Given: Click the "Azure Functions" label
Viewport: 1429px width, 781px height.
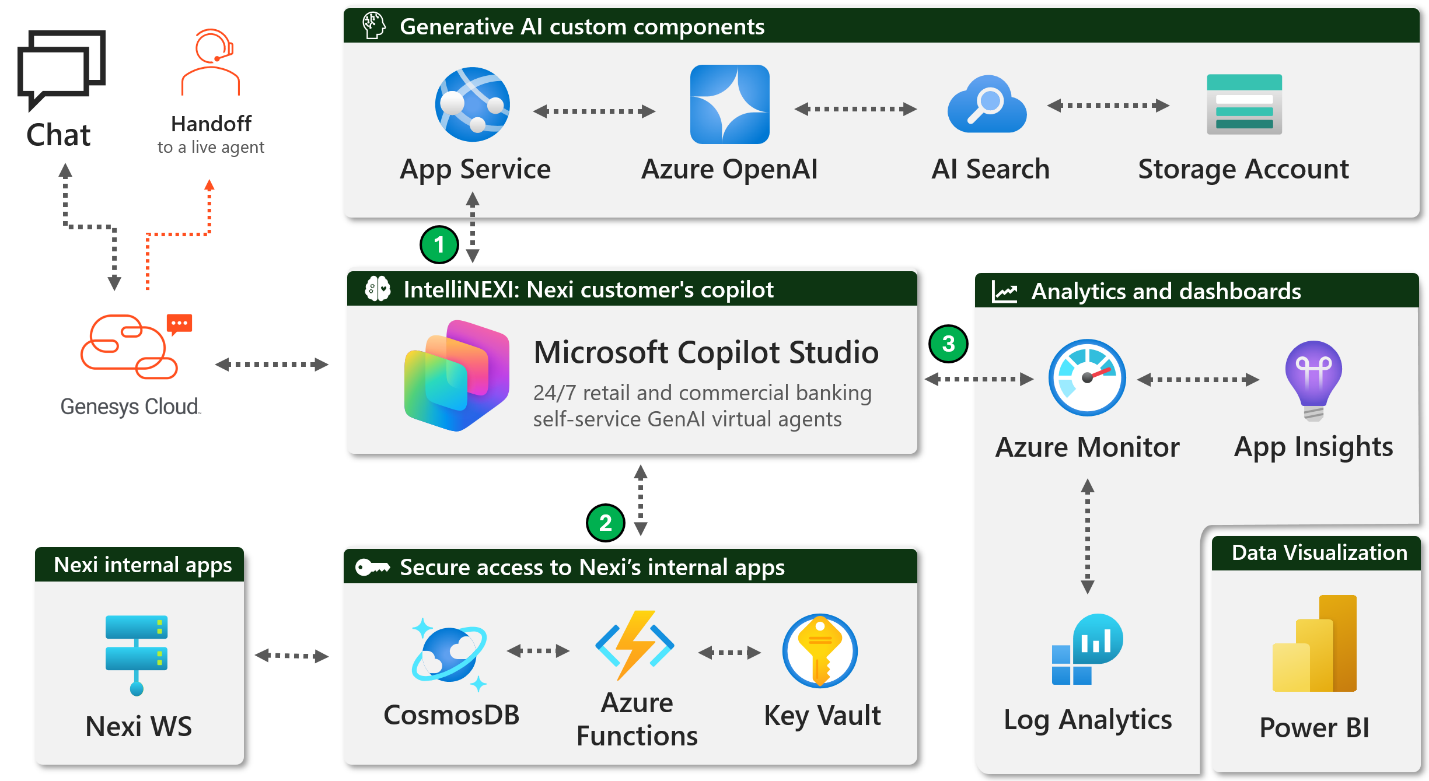Looking at the screenshot, I should pyautogui.click(x=636, y=719).
